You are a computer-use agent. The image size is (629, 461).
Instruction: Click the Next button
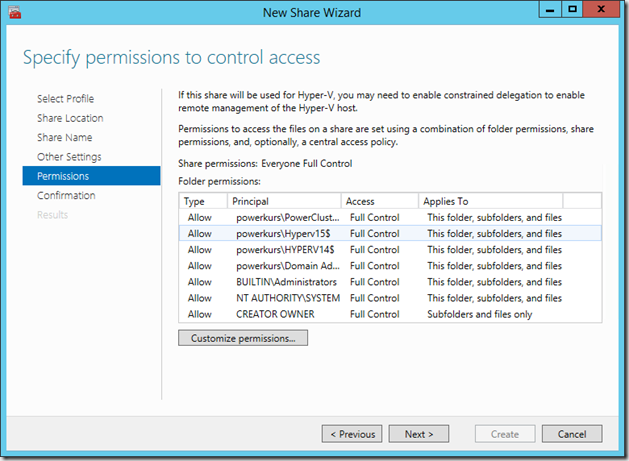pyautogui.click(x=419, y=434)
